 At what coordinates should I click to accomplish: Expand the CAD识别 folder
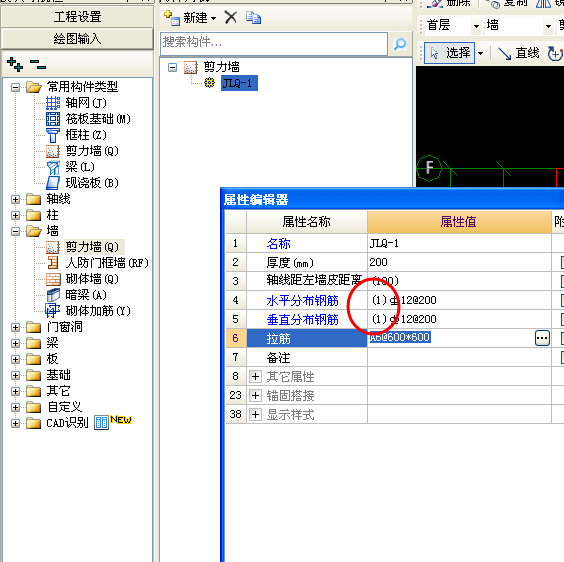15,423
